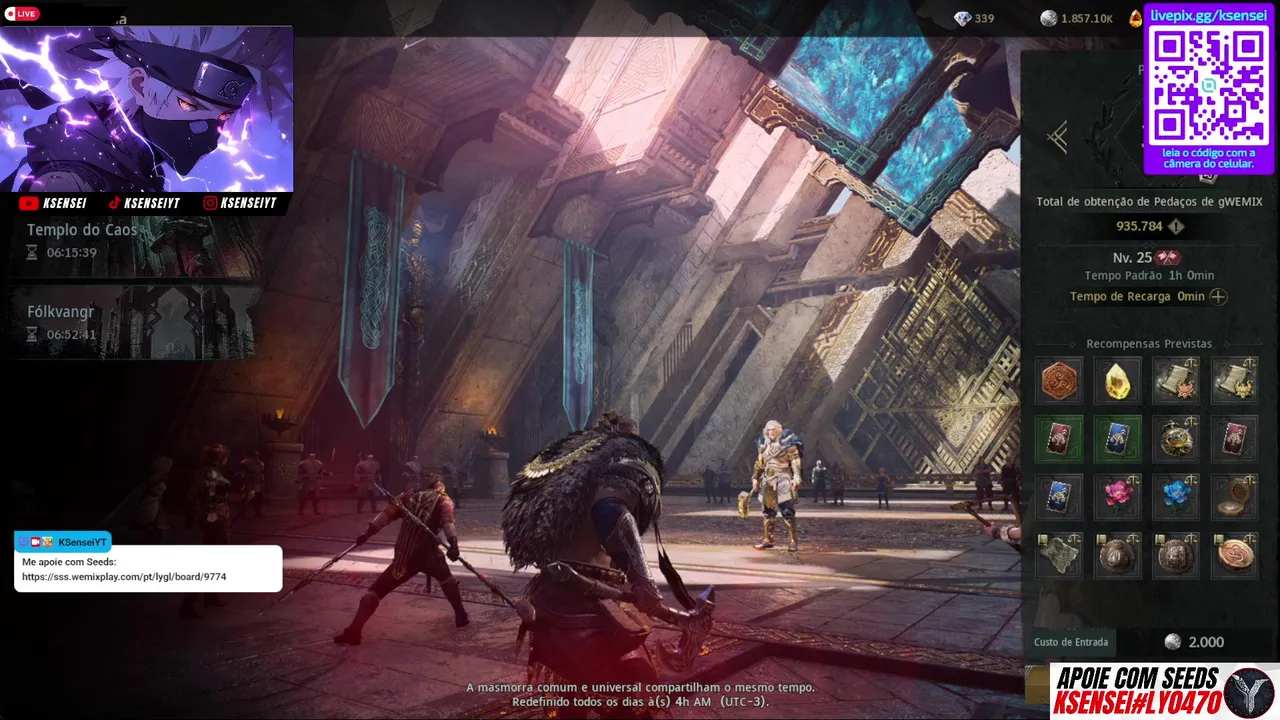The height and width of the screenshot is (720, 1280).
Task: Select the blue flower reward
Action: (1176, 497)
